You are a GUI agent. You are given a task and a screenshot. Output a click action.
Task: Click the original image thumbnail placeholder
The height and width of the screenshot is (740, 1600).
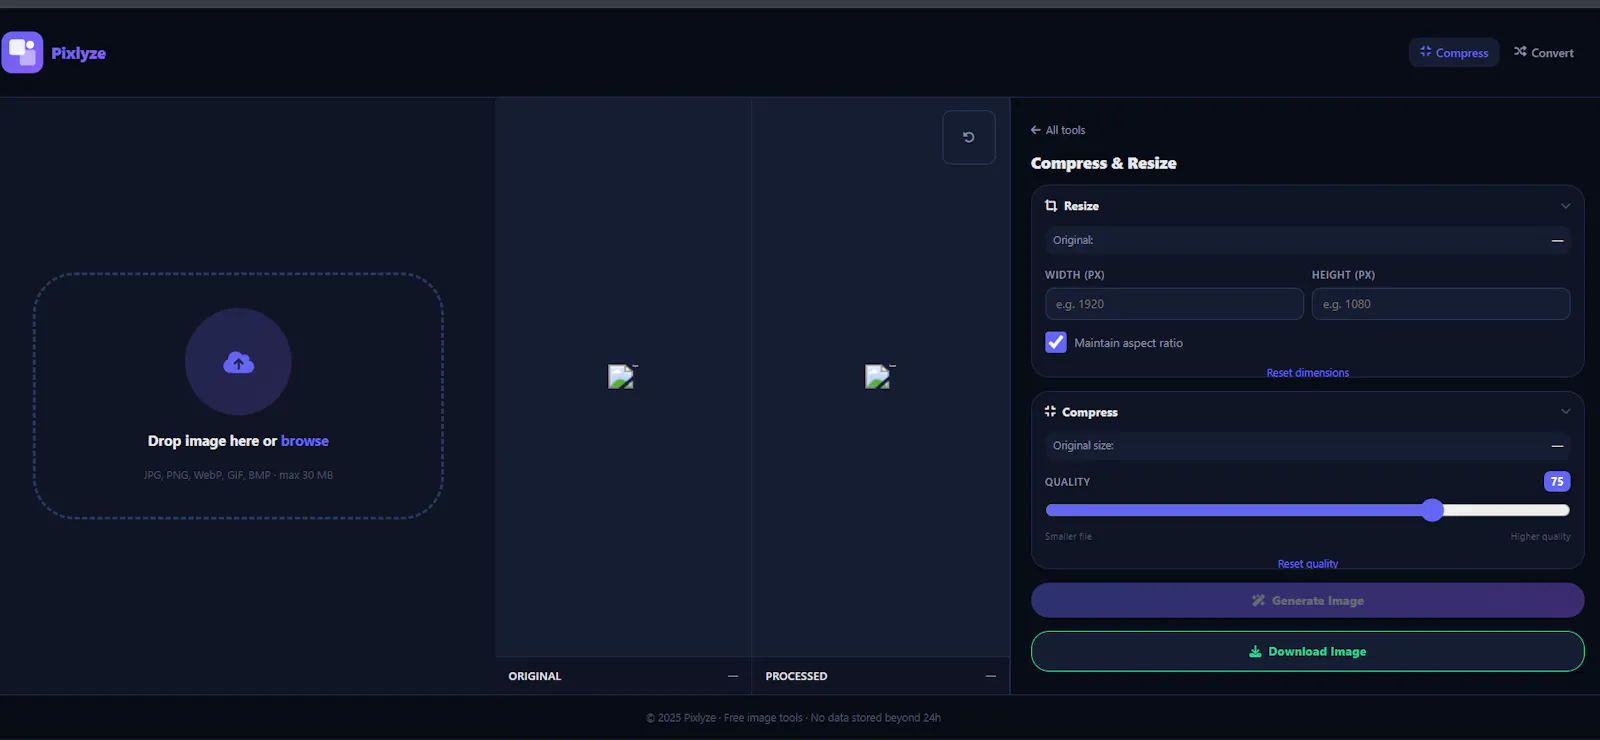pyautogui.click(x=622, y=376)
